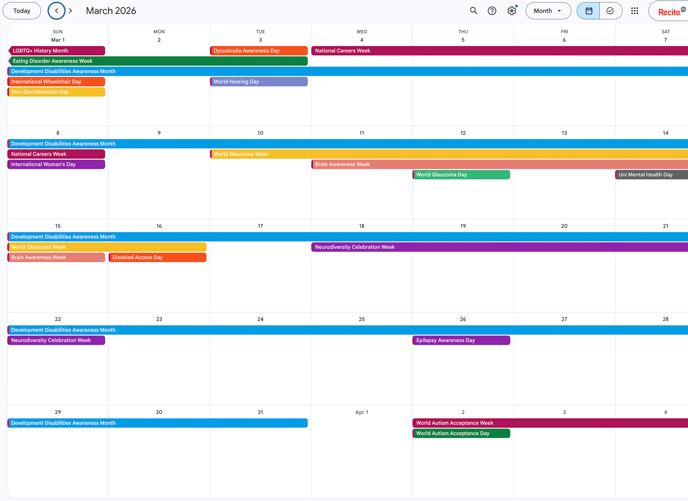The width and height of the screenshot is (688, 501).
Task: Select the Dyscalculia Awareness Day event
Action: pyautogui.click(x=259, y=50)
